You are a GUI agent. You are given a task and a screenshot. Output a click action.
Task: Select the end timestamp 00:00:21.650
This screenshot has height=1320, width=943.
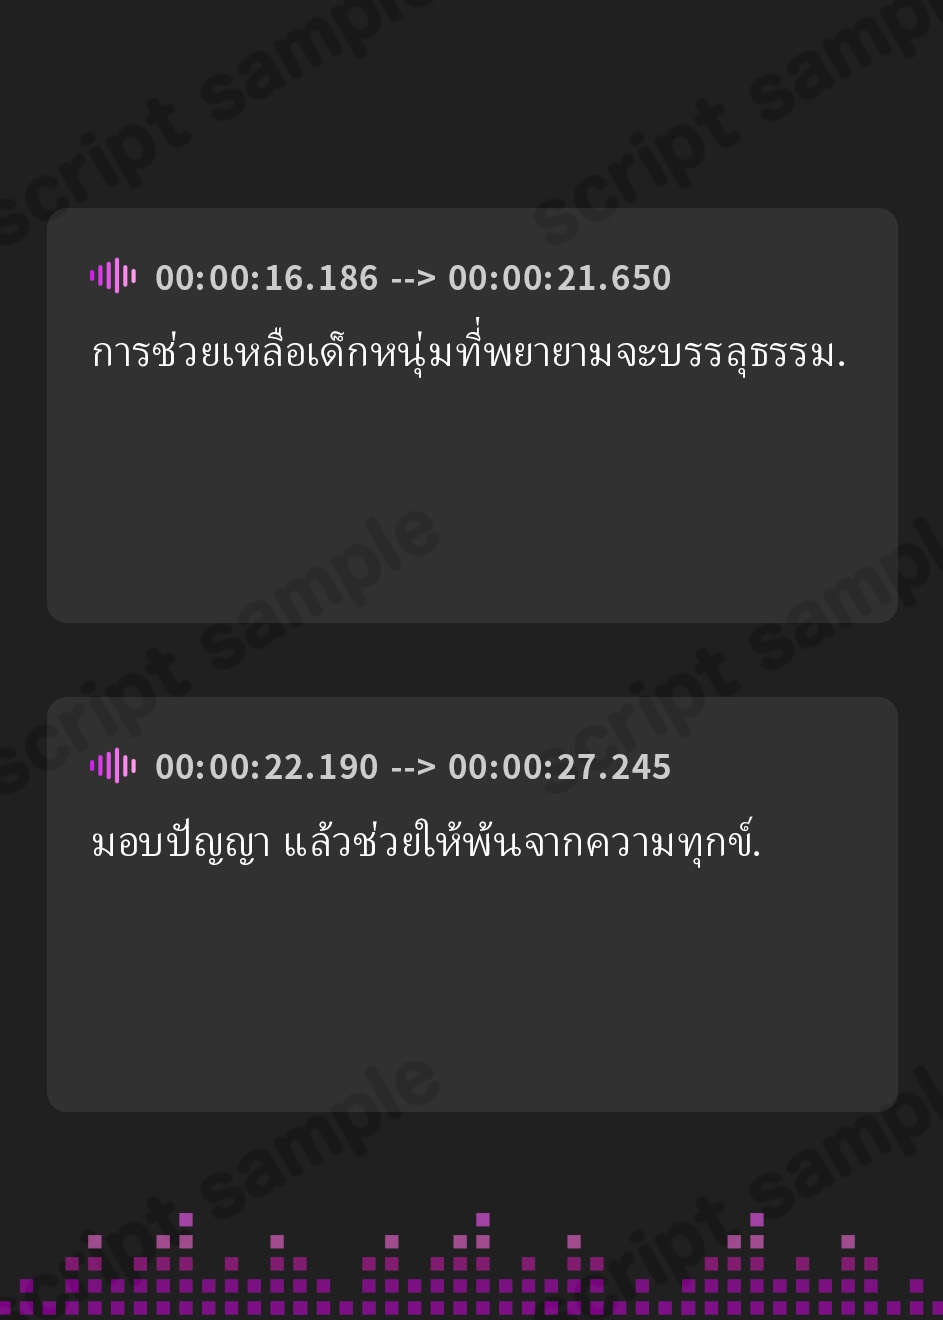click(x=560, y=277)
